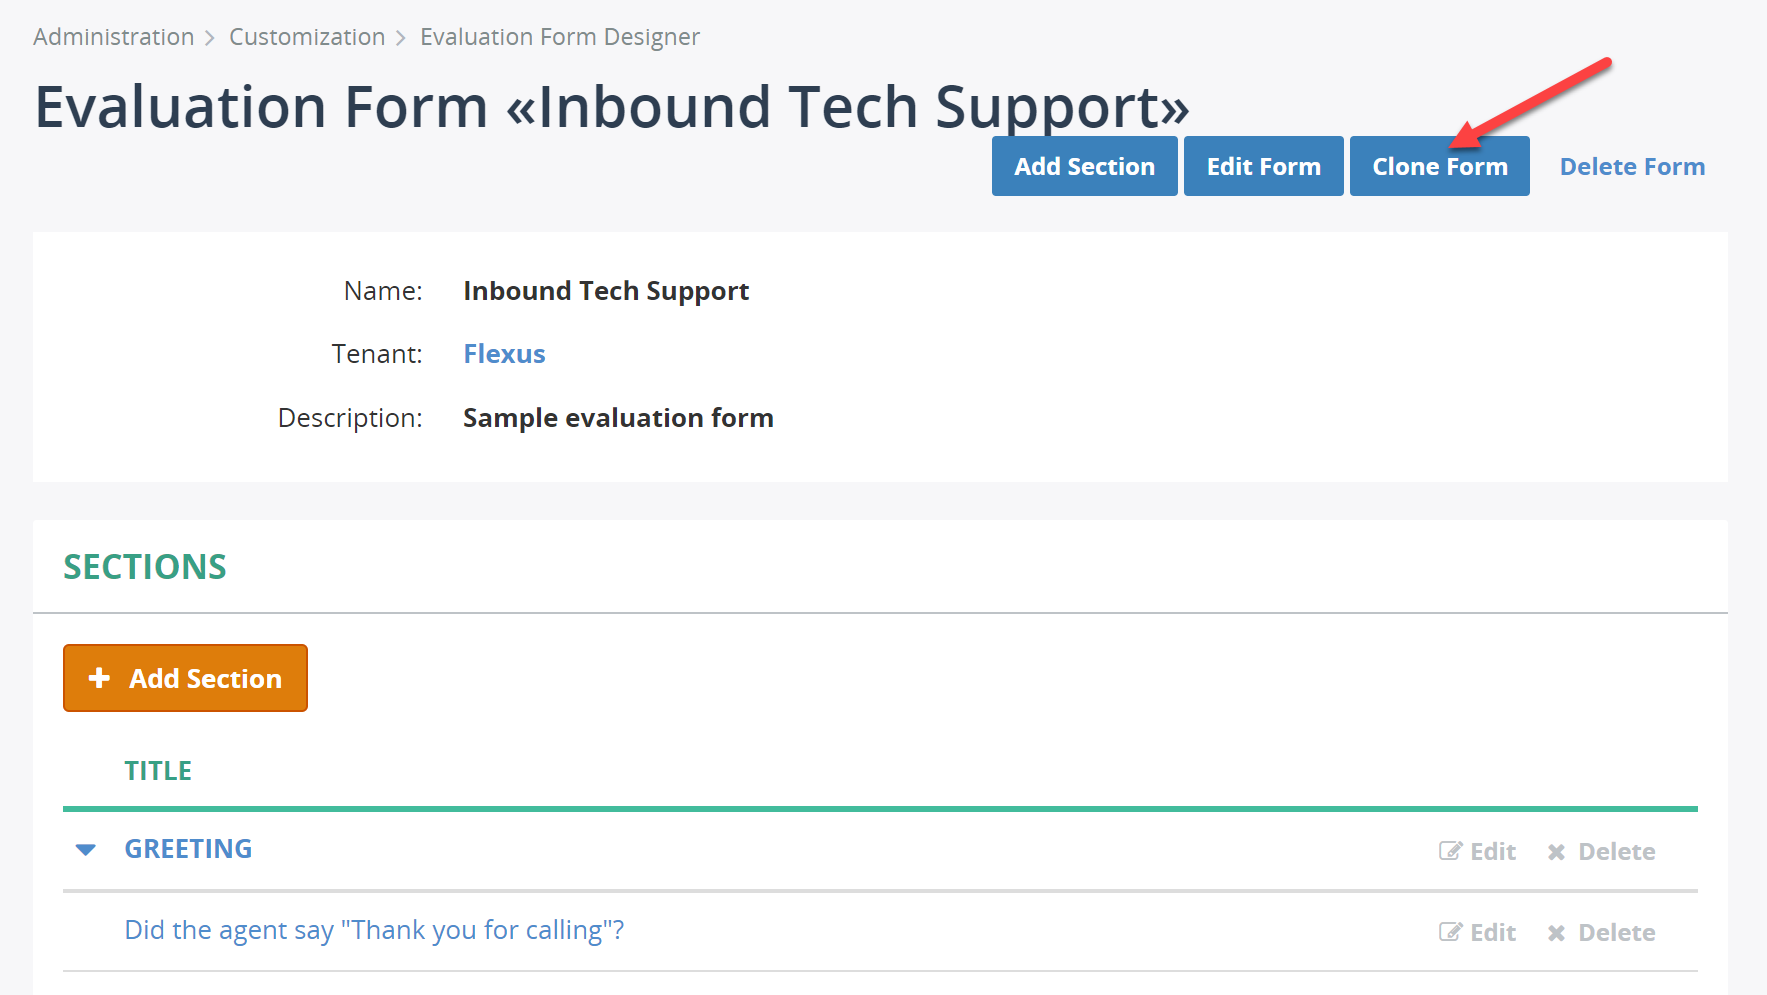Open the Administration breadcrumb

[113, 37]
